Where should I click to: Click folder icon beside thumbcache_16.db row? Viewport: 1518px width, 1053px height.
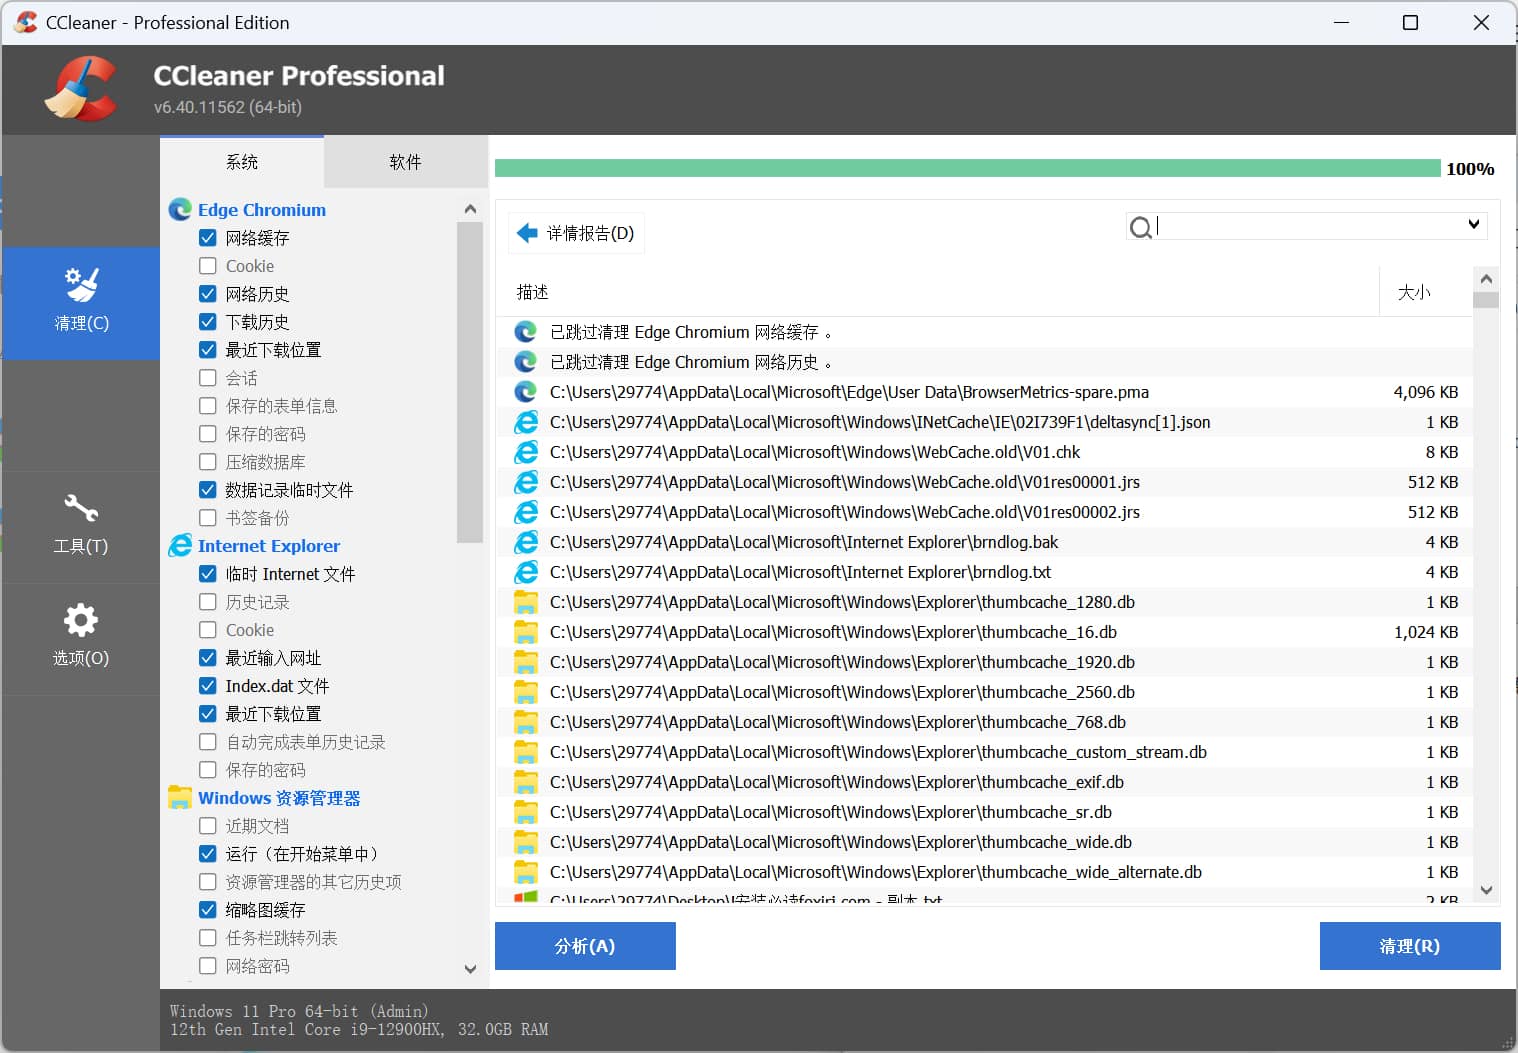526,632
